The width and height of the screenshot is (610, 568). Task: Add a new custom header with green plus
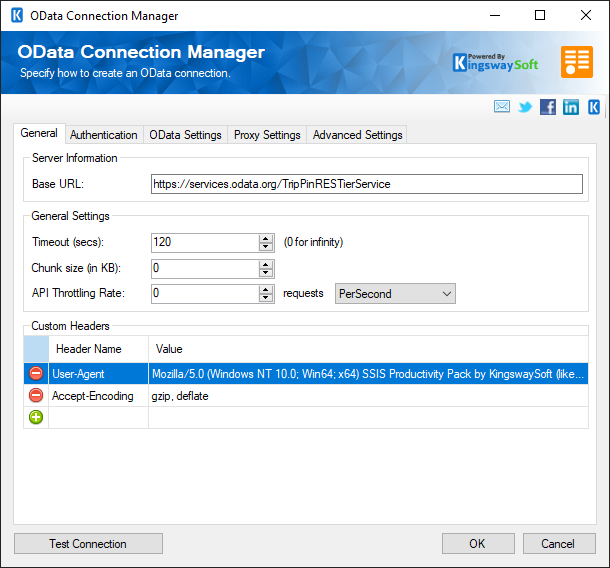36,417
